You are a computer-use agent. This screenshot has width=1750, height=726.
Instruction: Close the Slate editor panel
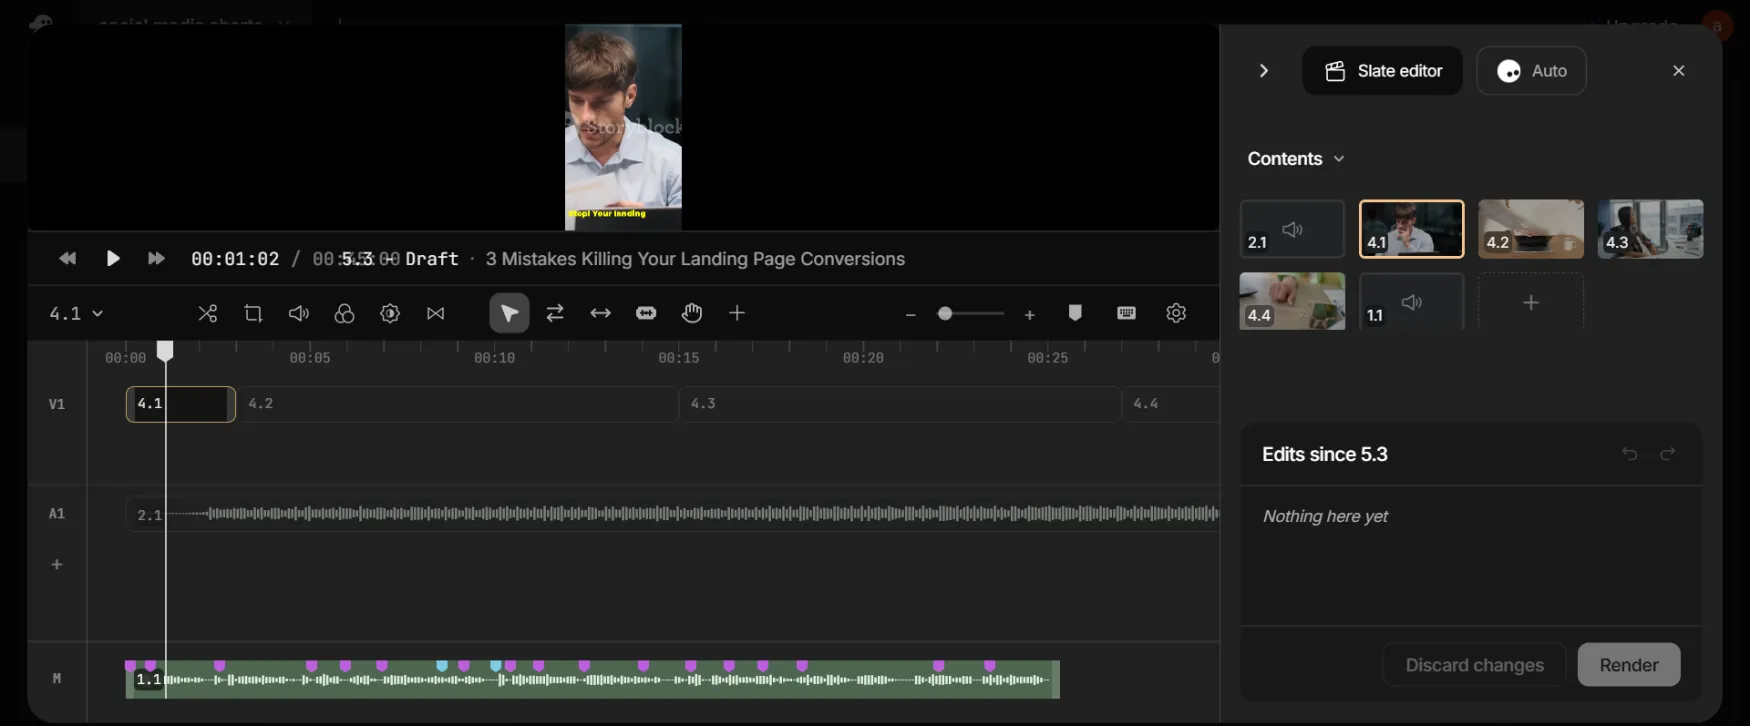1679,71
